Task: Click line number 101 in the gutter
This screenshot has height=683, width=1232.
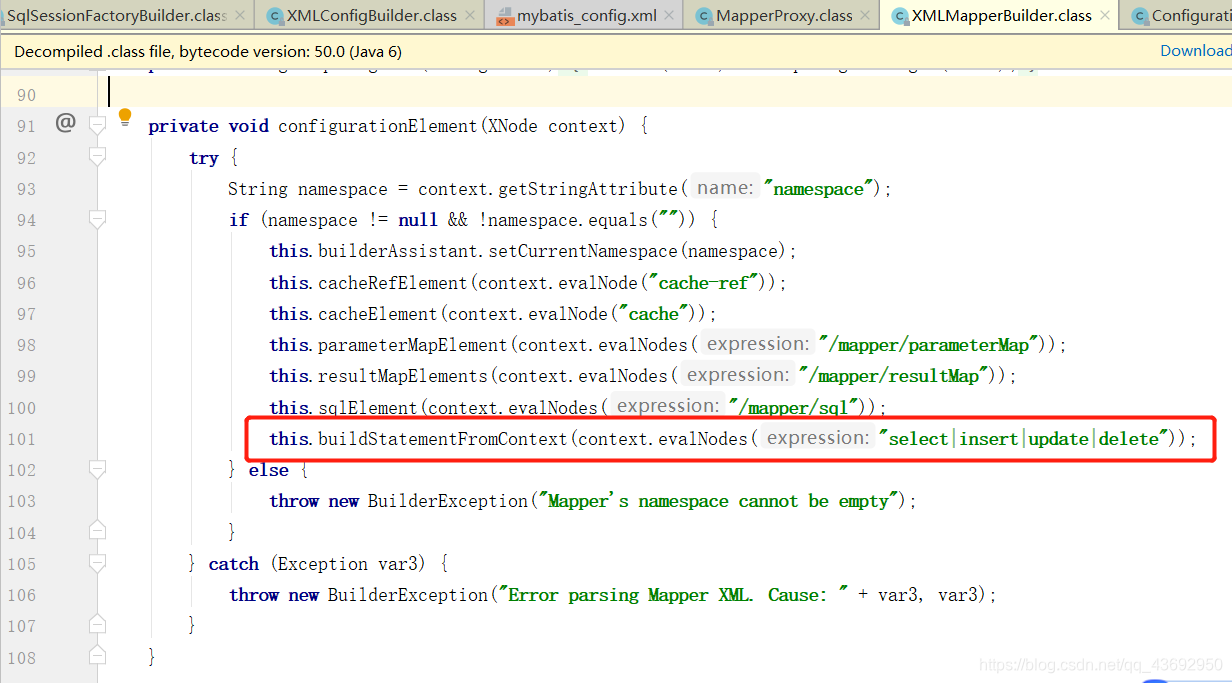Action: [21, 439]
